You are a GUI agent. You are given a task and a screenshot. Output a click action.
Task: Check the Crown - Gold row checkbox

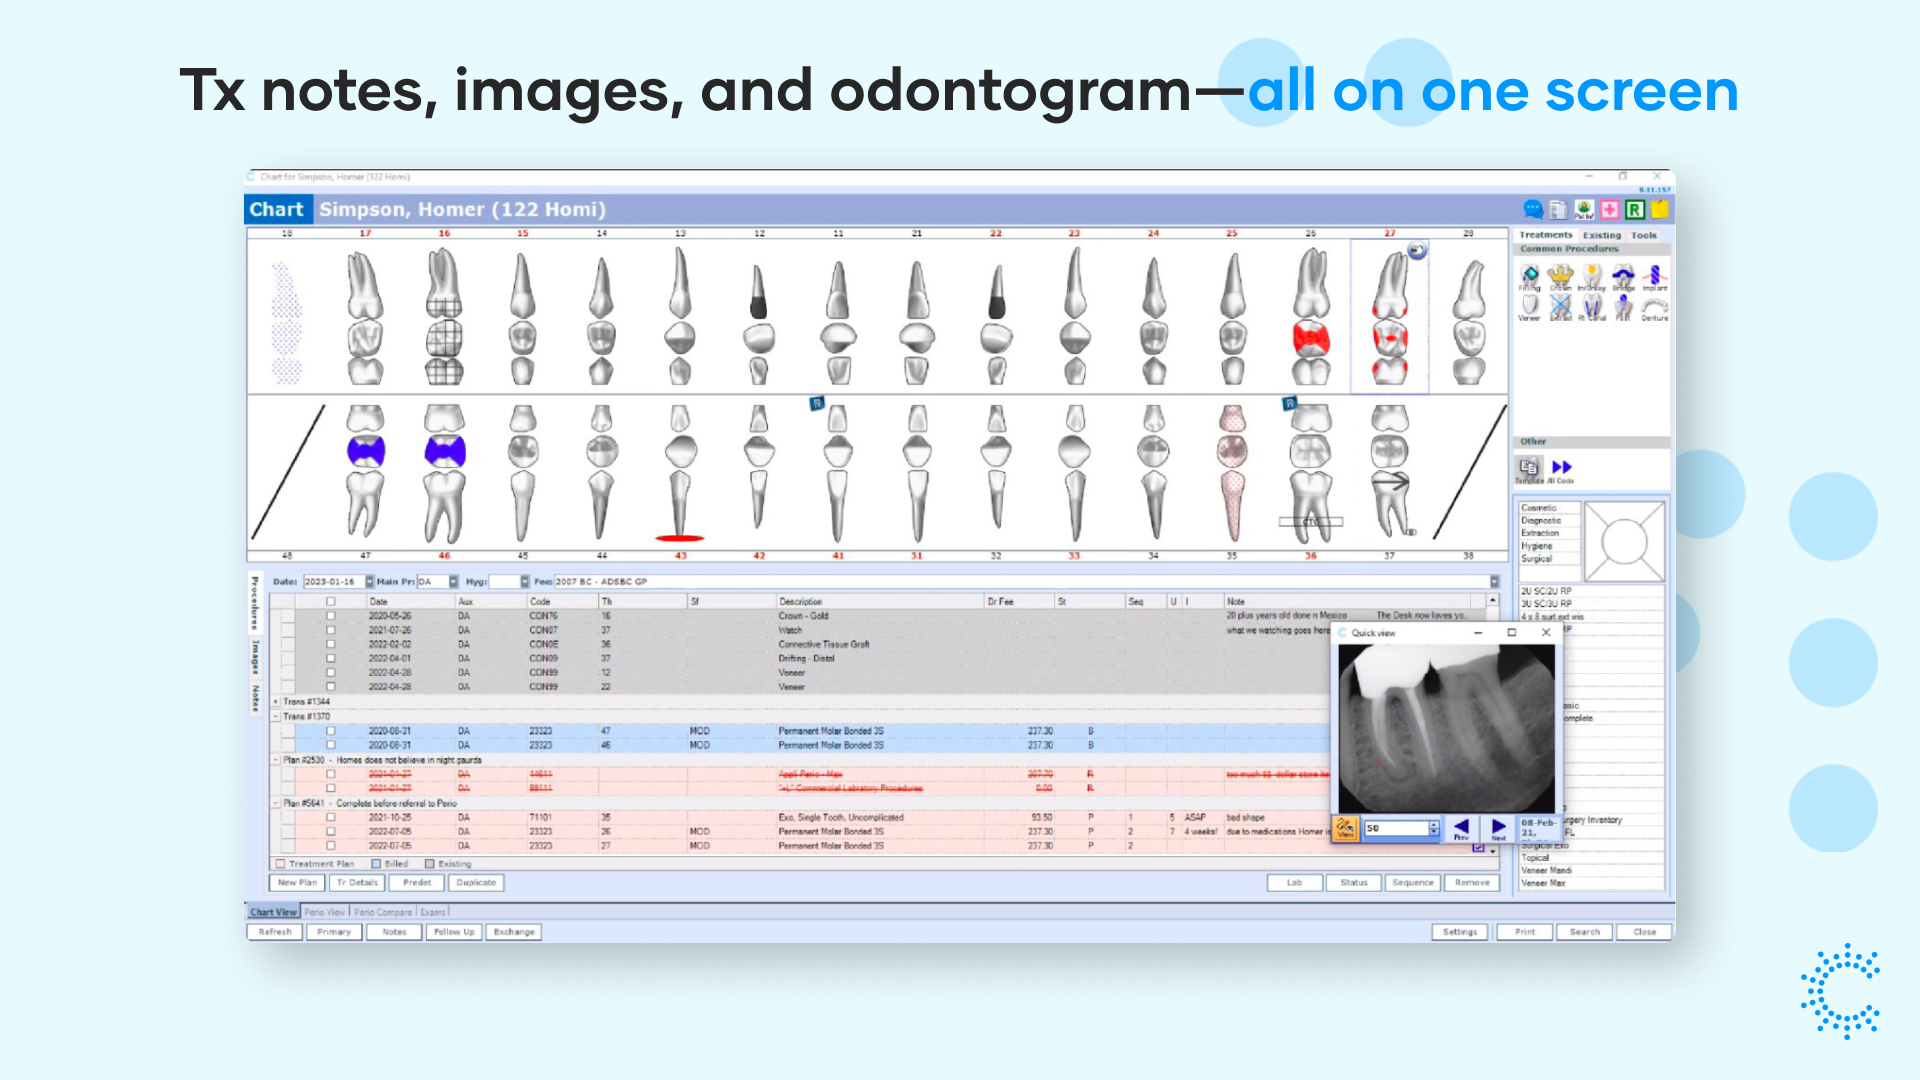pos(330,616)
